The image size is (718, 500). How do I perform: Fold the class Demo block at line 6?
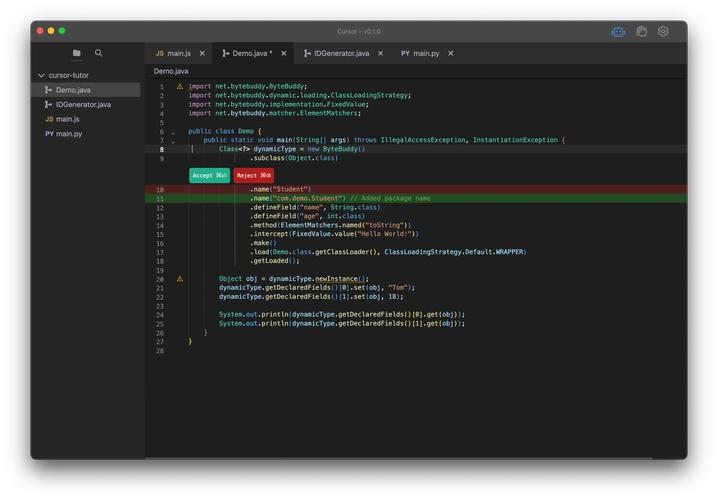[x=172, y=132]
